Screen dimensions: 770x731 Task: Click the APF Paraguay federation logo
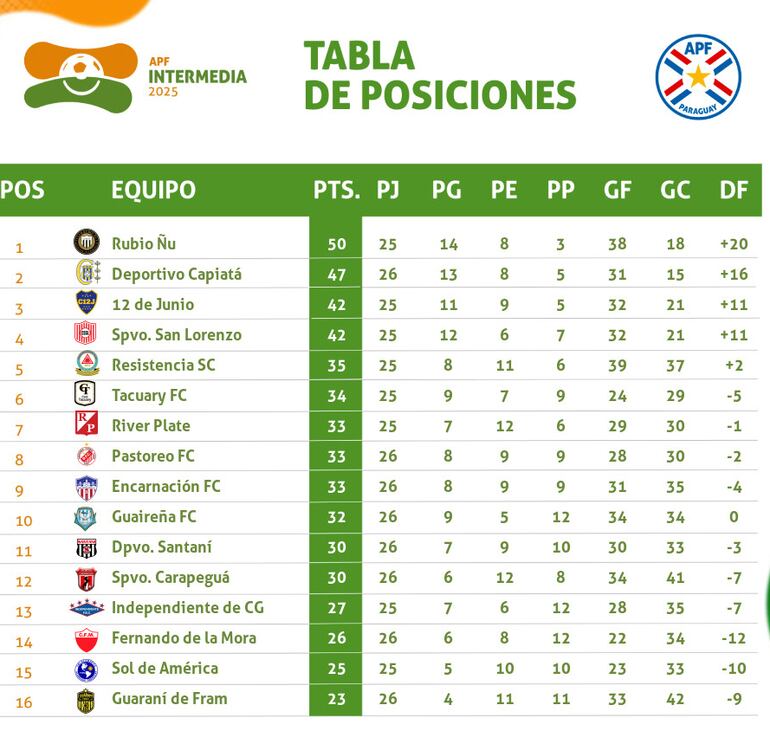[x=698, y=77]
